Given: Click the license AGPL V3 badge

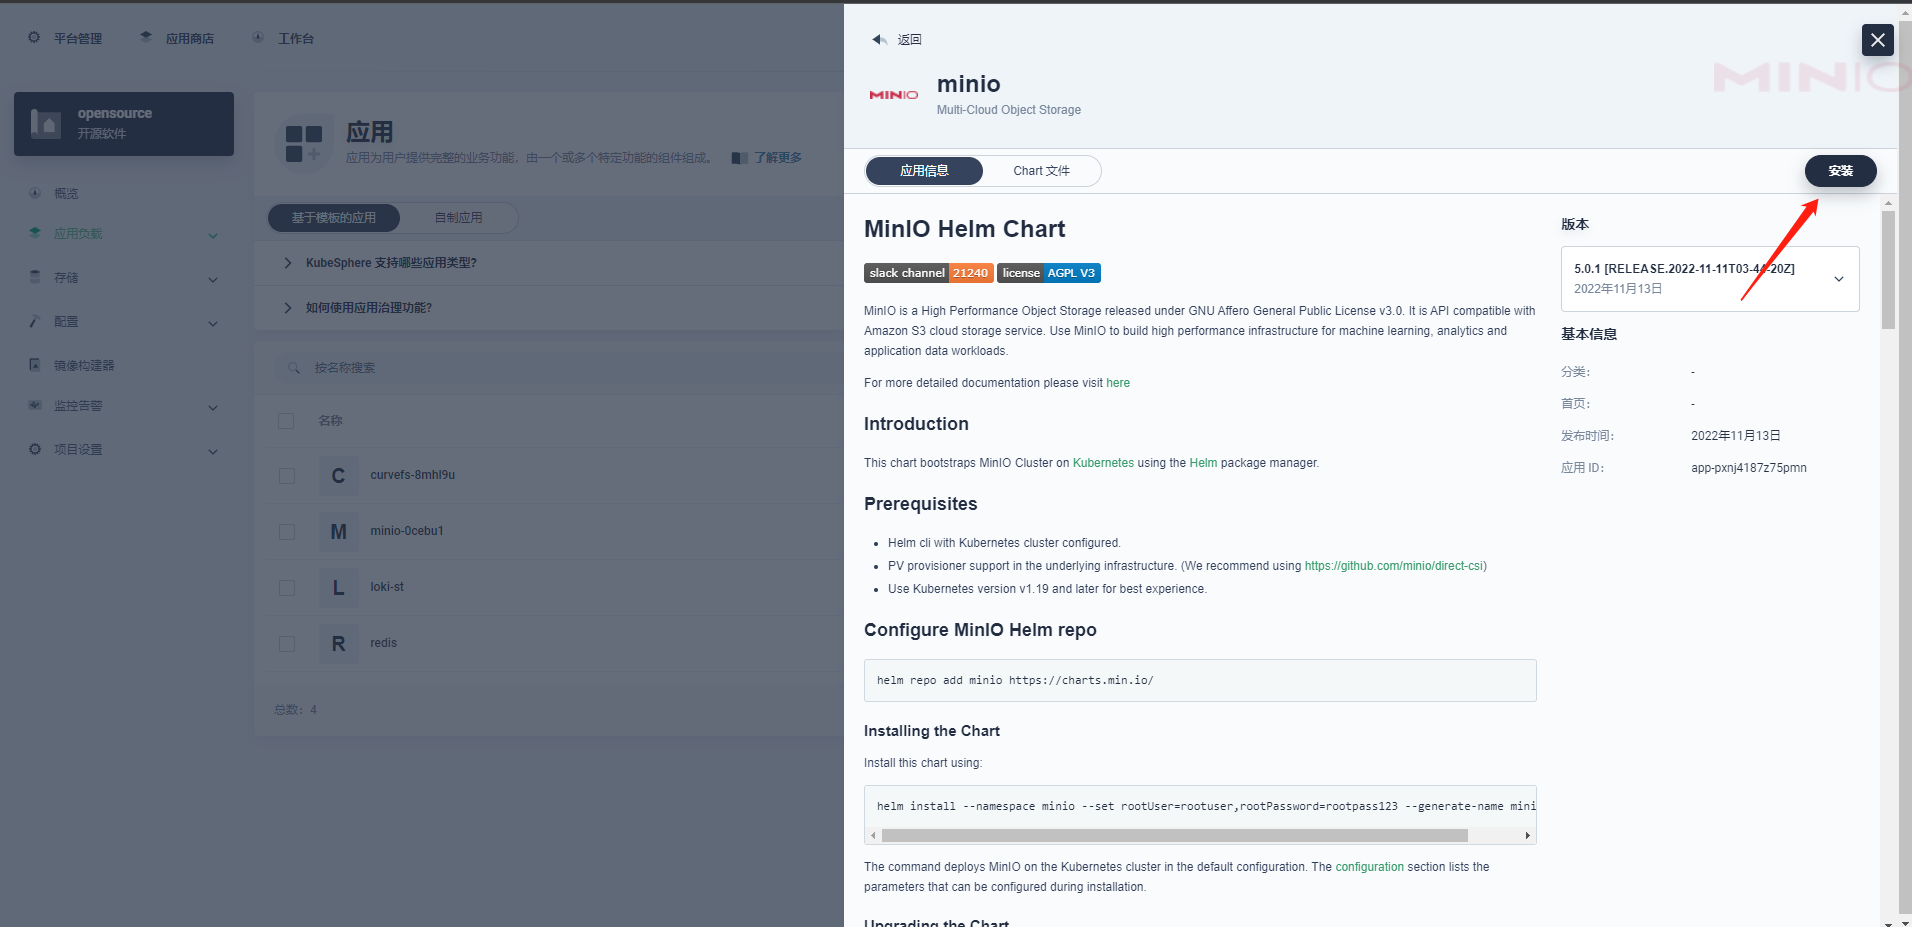Looking at the screenshot, I should click(1049, 273).
